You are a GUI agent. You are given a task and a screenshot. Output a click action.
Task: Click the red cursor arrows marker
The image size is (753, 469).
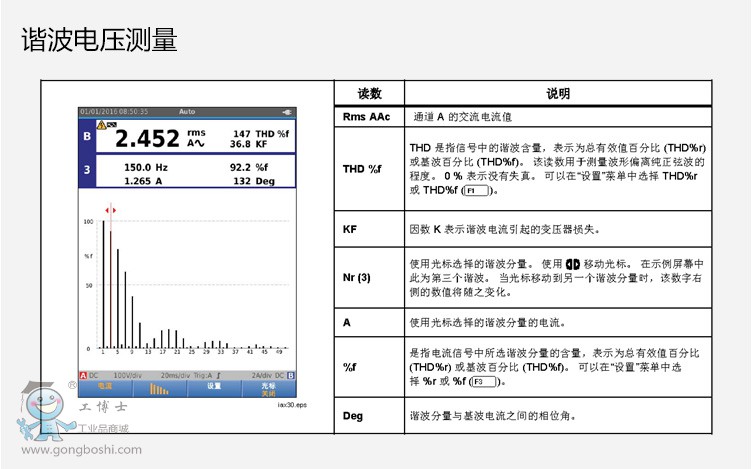110,211
